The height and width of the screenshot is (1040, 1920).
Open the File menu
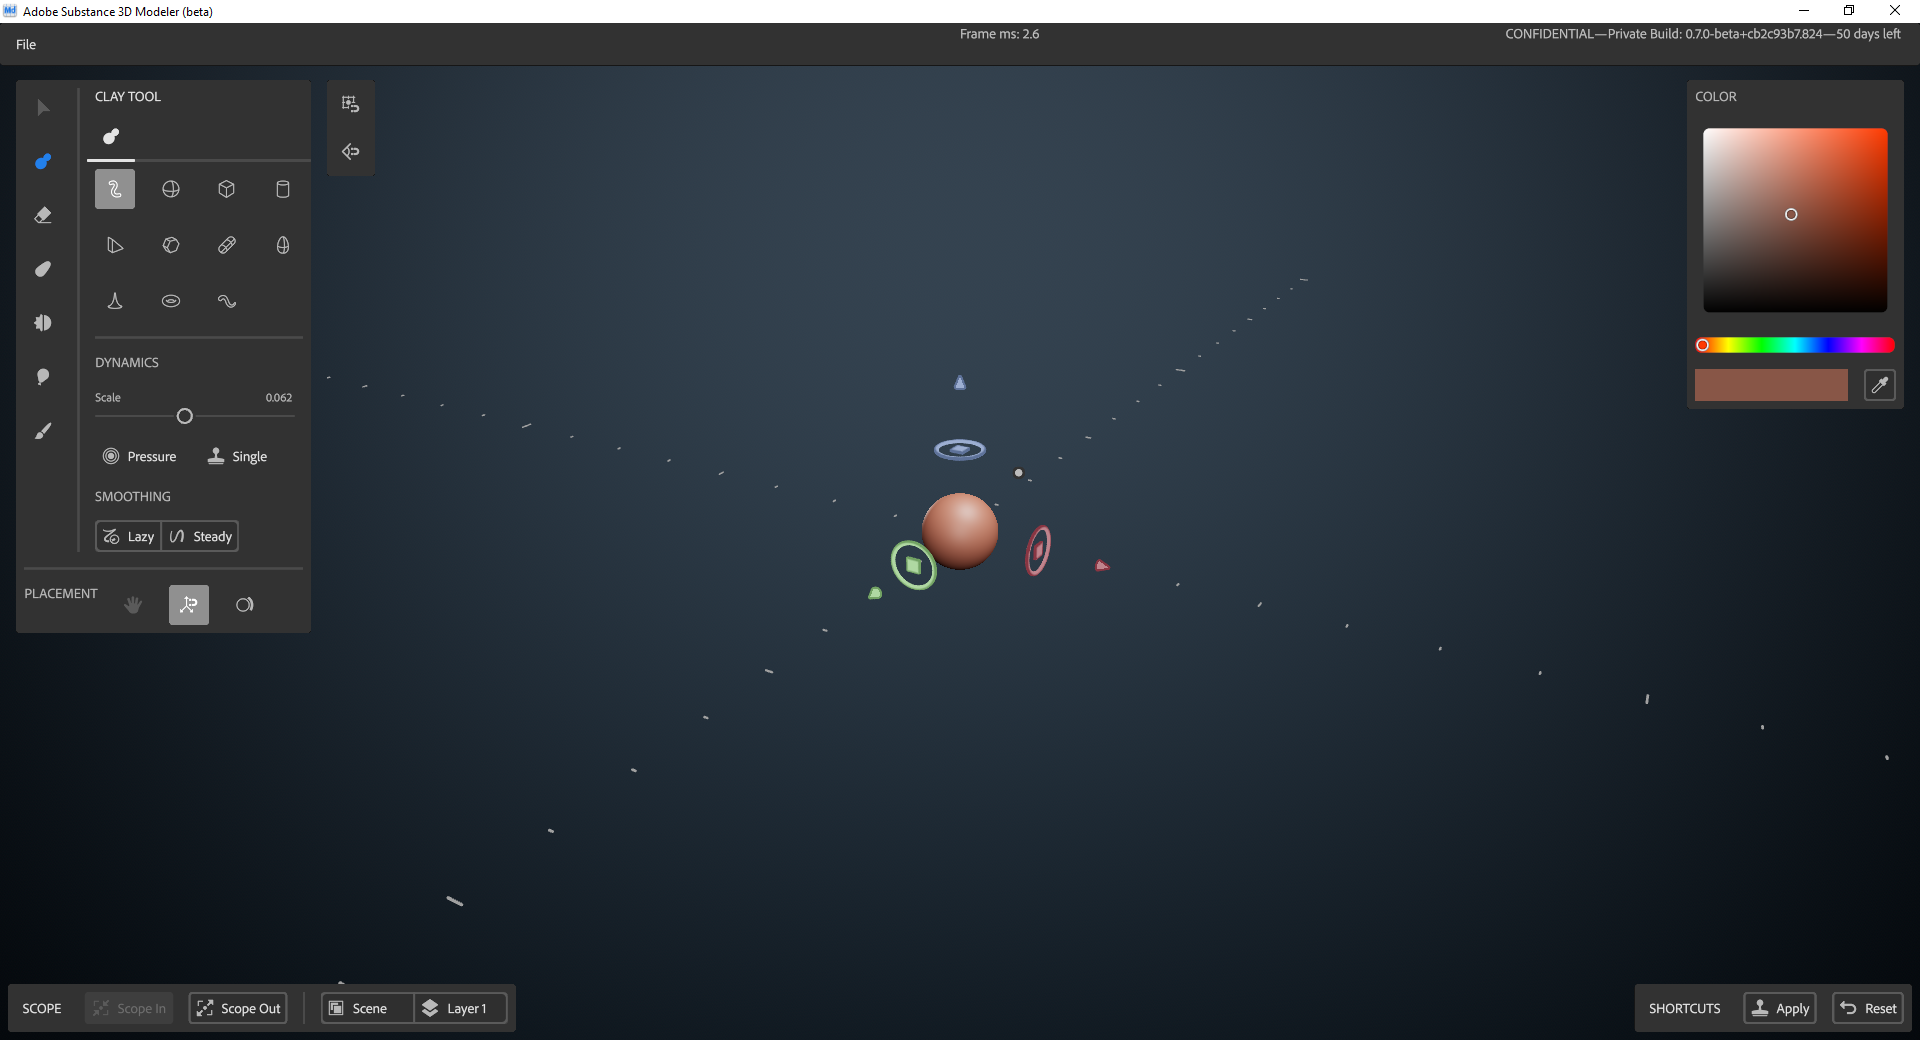[26, 45]
